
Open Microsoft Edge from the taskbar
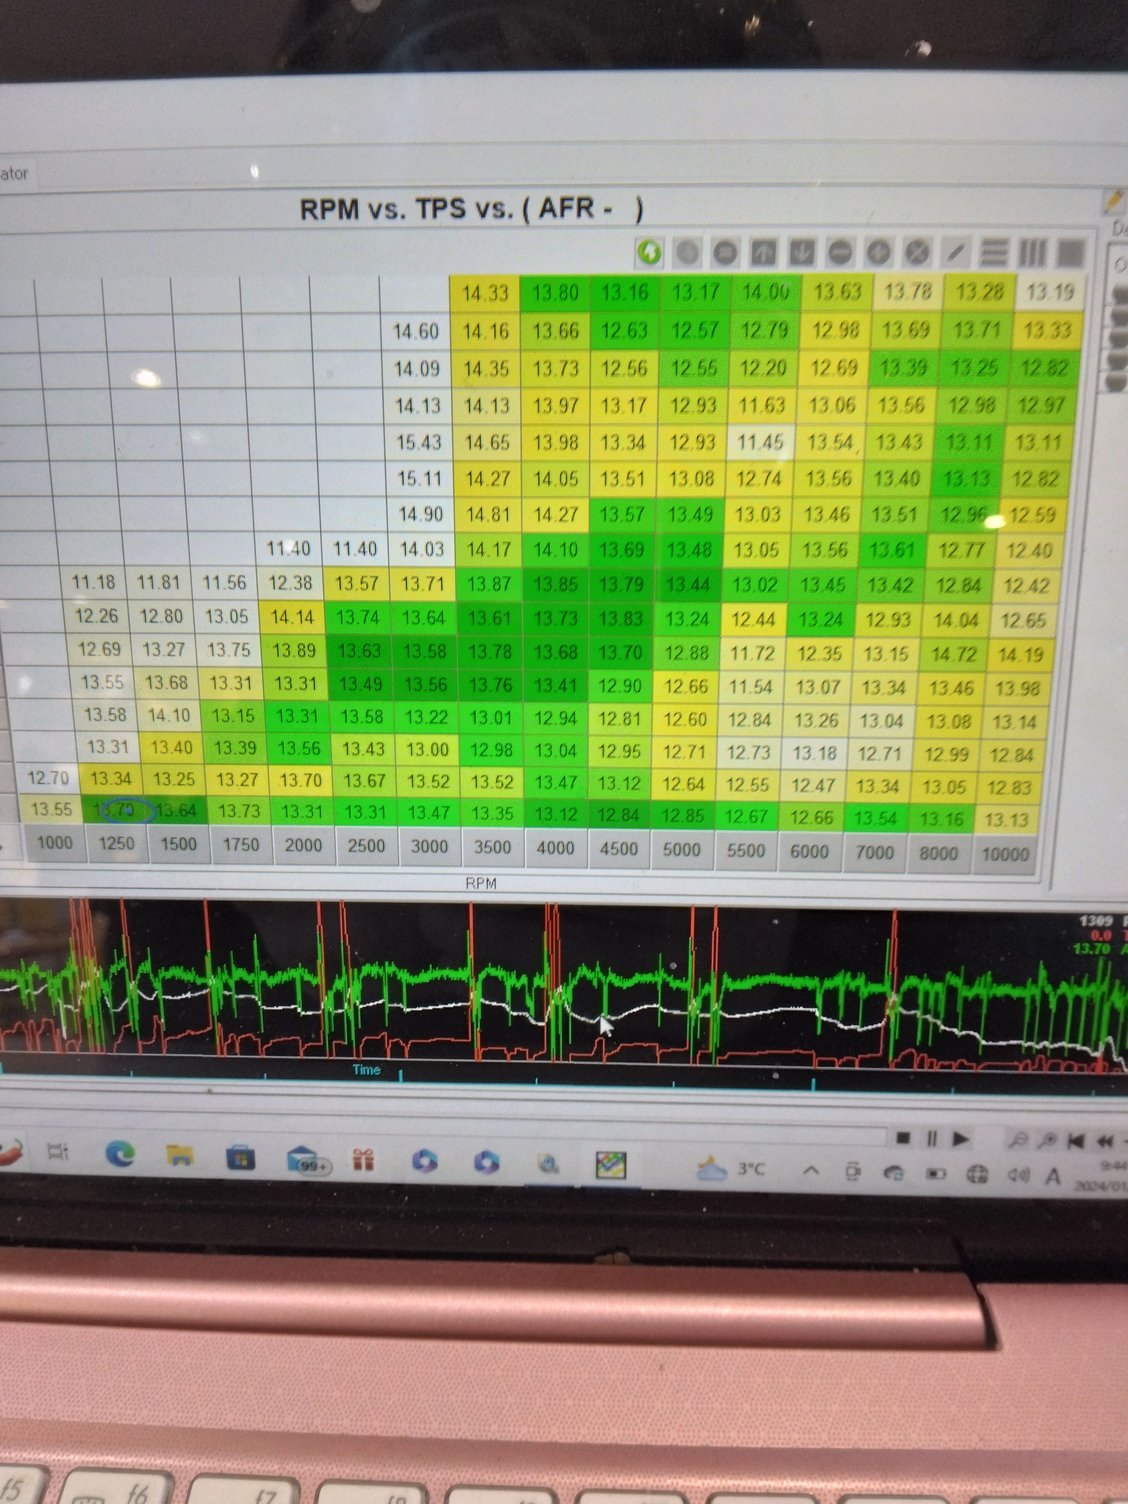click(x=121, y=1155)
